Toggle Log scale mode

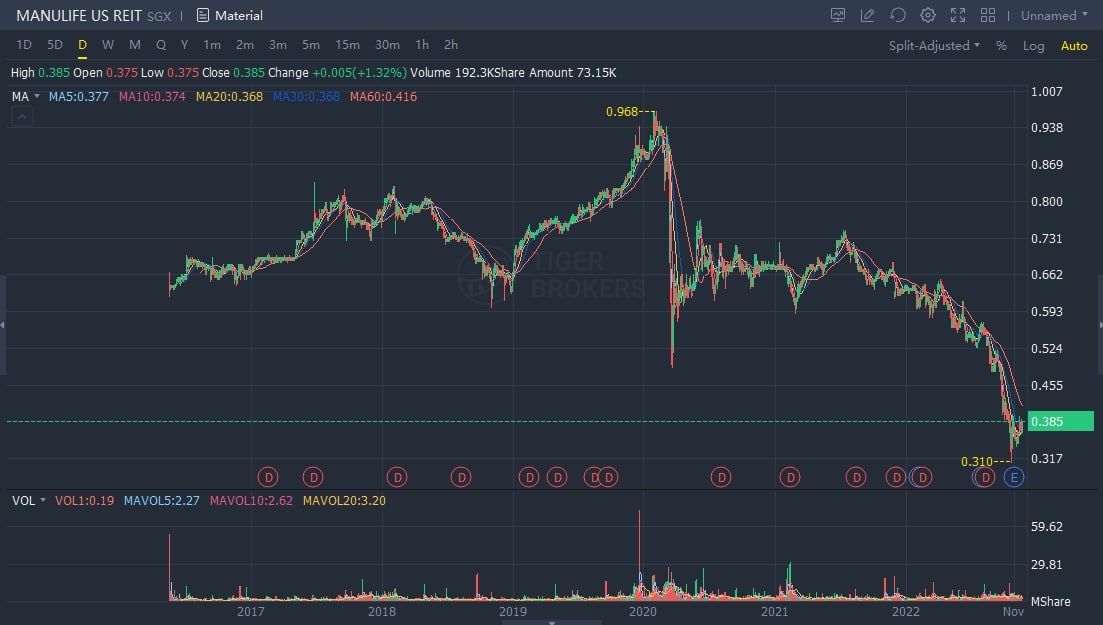(1033, 46)
